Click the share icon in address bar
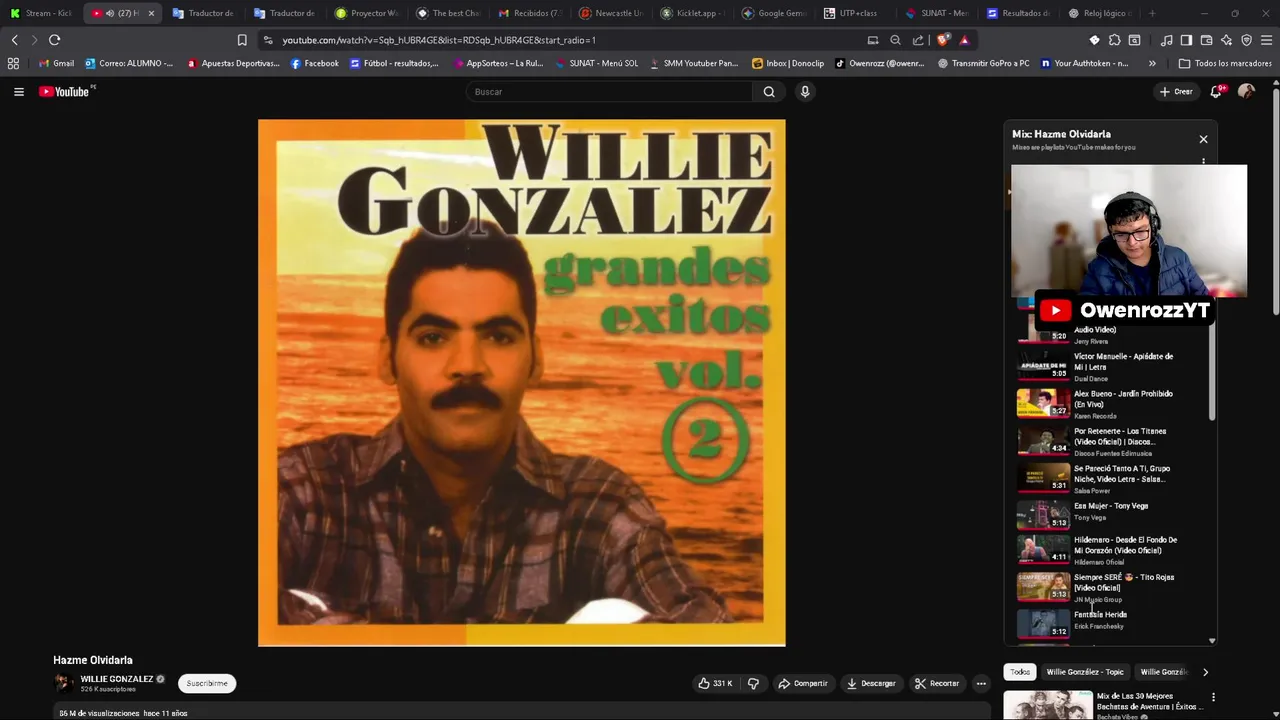 coord(918,40)
